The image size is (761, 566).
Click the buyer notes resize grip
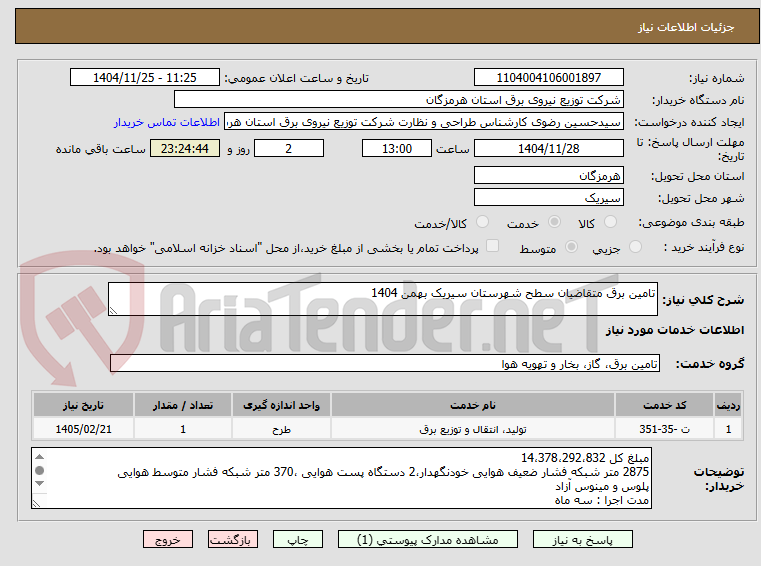click(x=37, y=503)
